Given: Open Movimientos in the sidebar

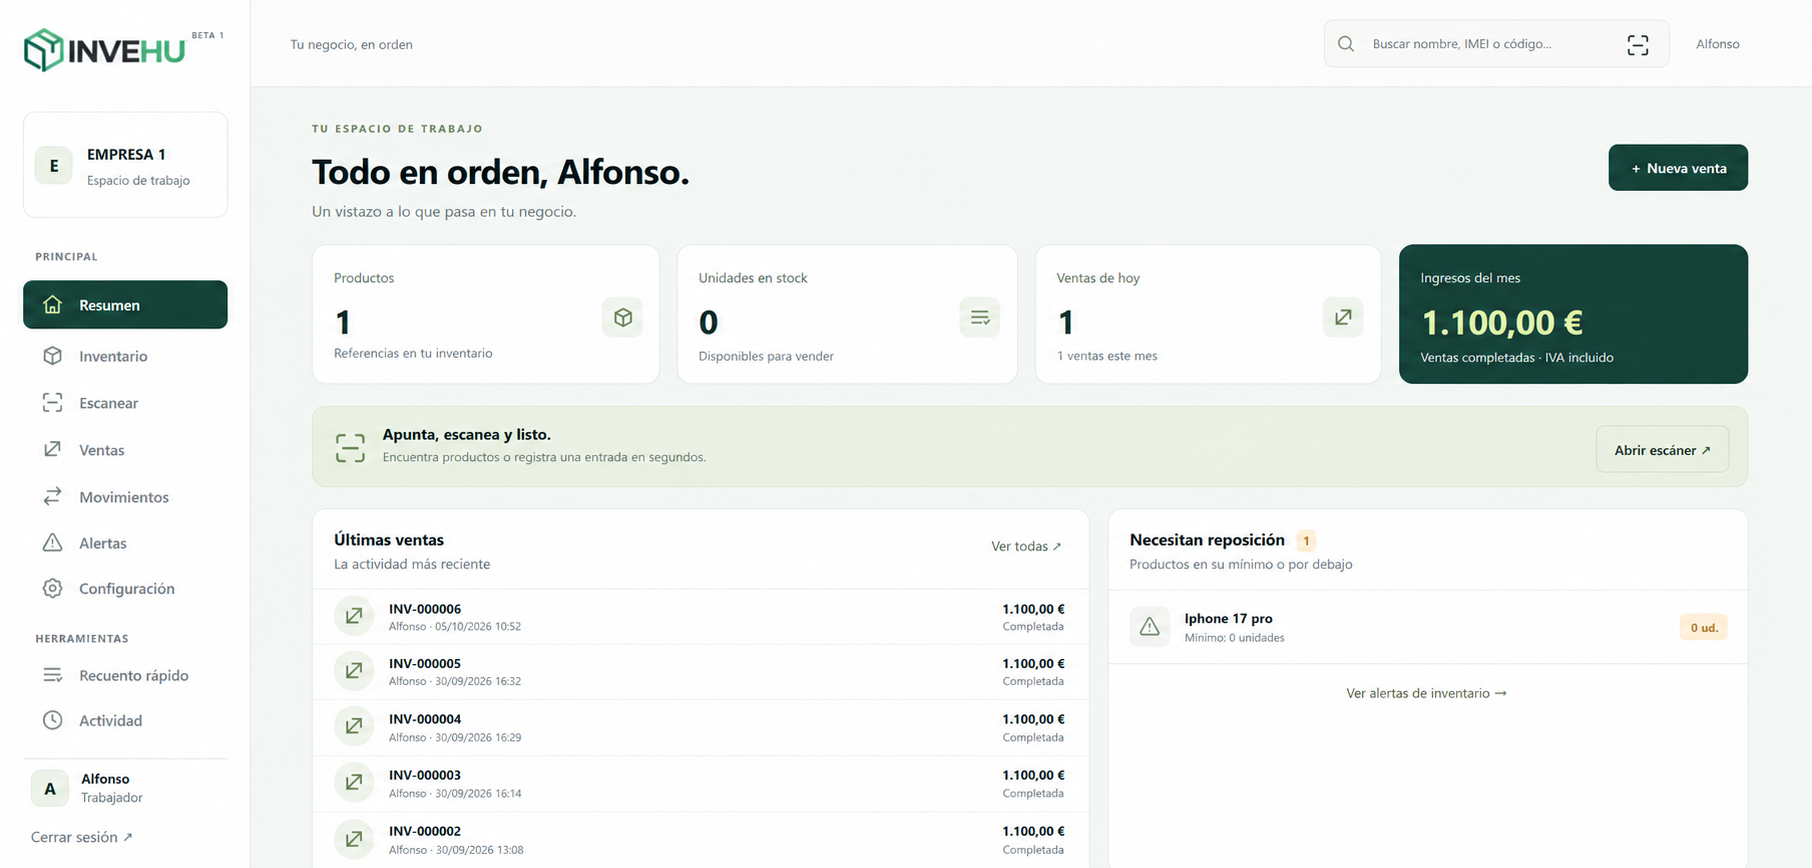Looking at the screenshot, I should (x=125, y=497).
